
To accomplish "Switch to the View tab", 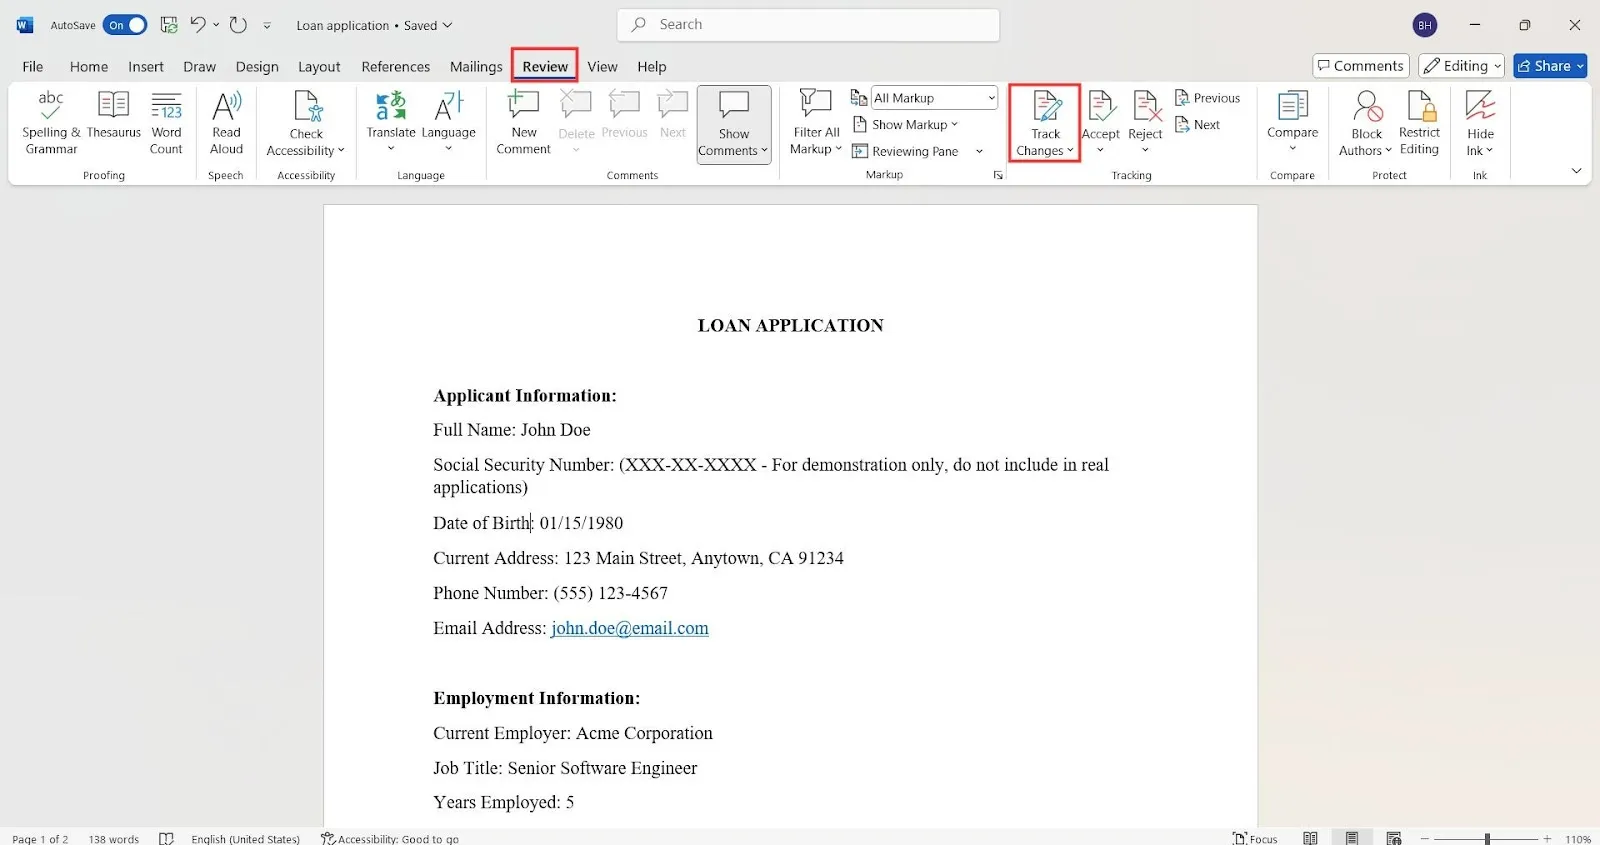I will 602,66.
